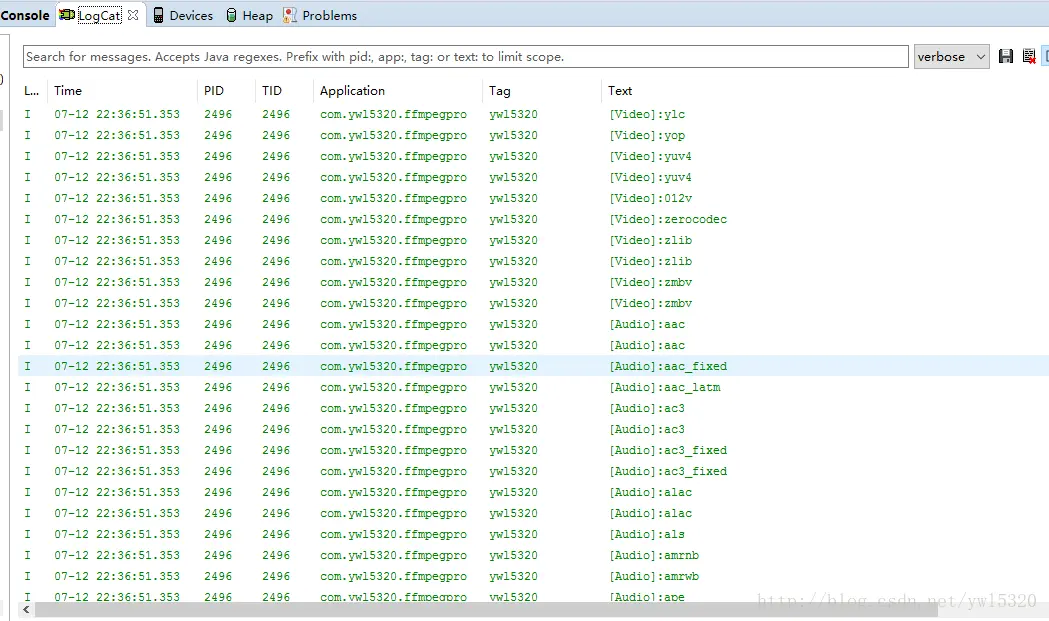Open the verbose log level dropdown
1049x621 pixels.
951,57
